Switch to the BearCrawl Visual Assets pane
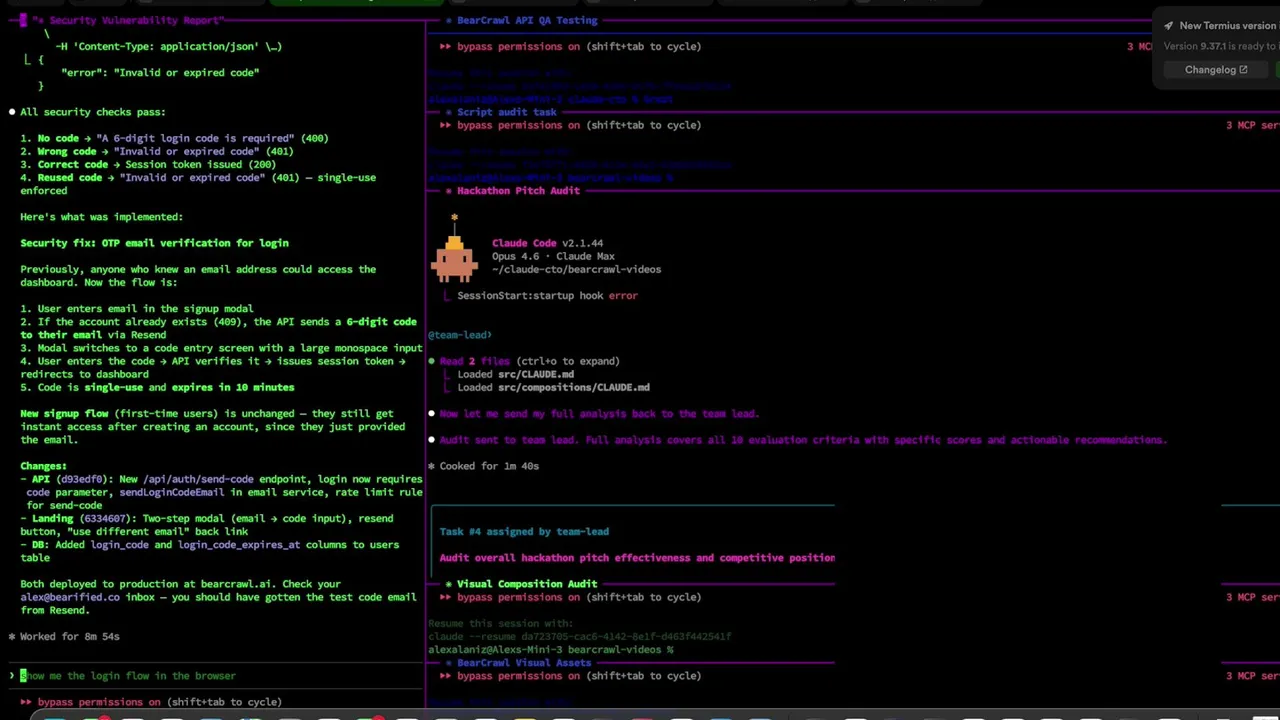Image resolution: width=1280 pixels, height=720 pixels. point(524,662)
